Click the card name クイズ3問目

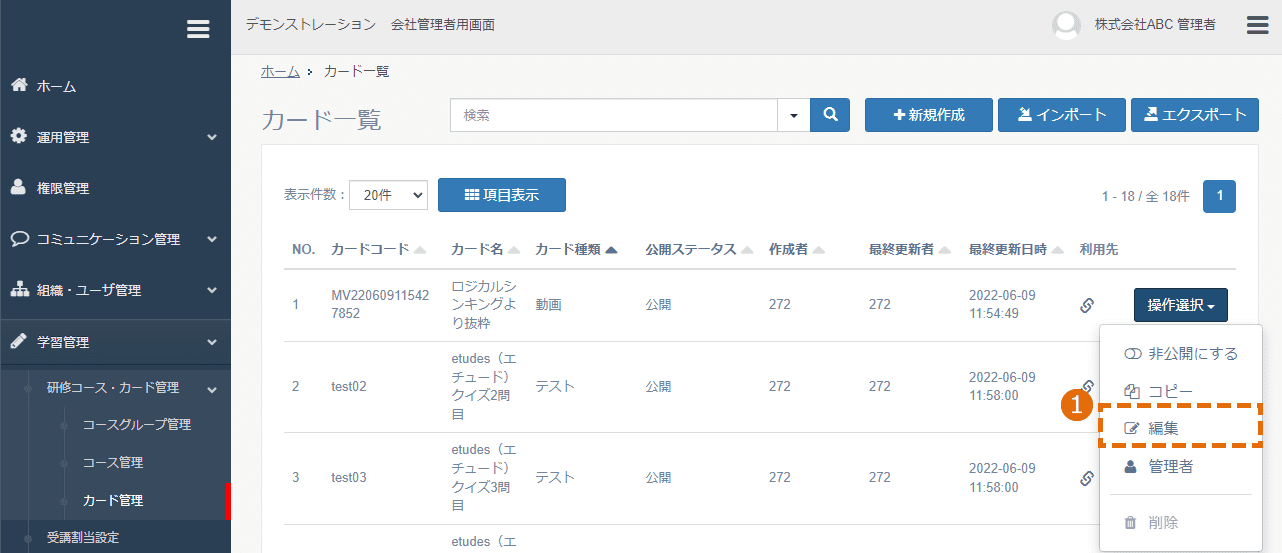coord(484,478)
